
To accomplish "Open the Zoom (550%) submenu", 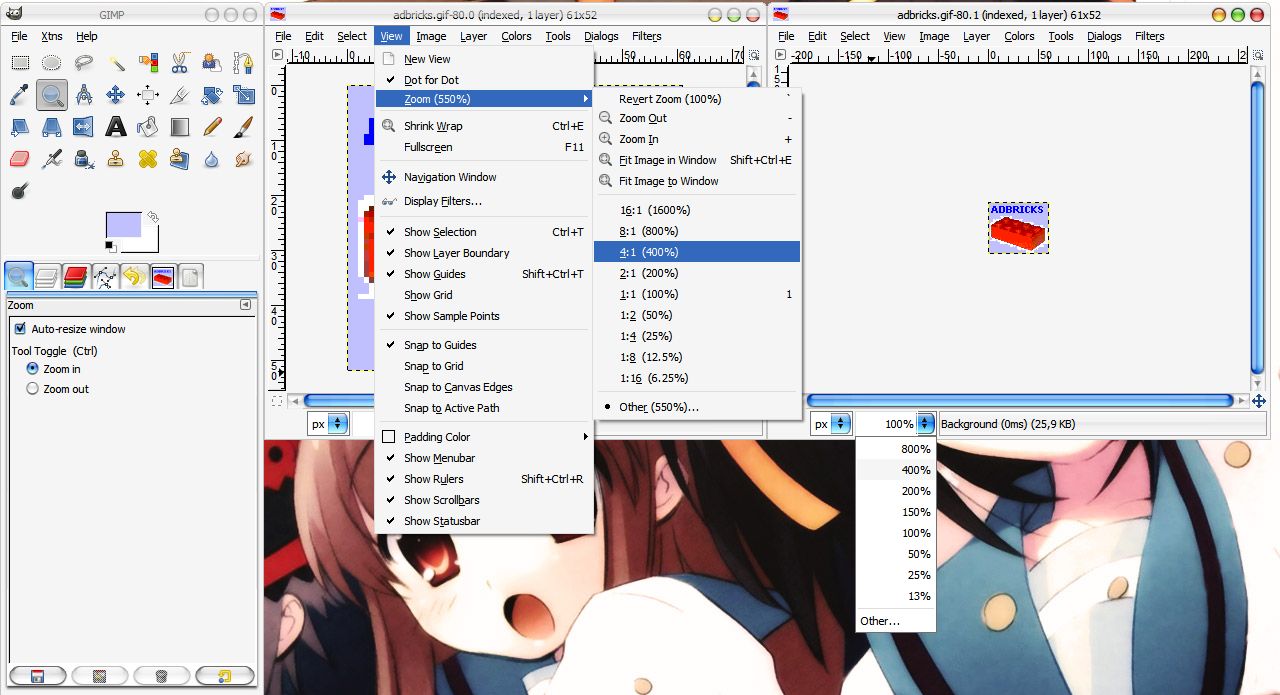I will (484, 99).
